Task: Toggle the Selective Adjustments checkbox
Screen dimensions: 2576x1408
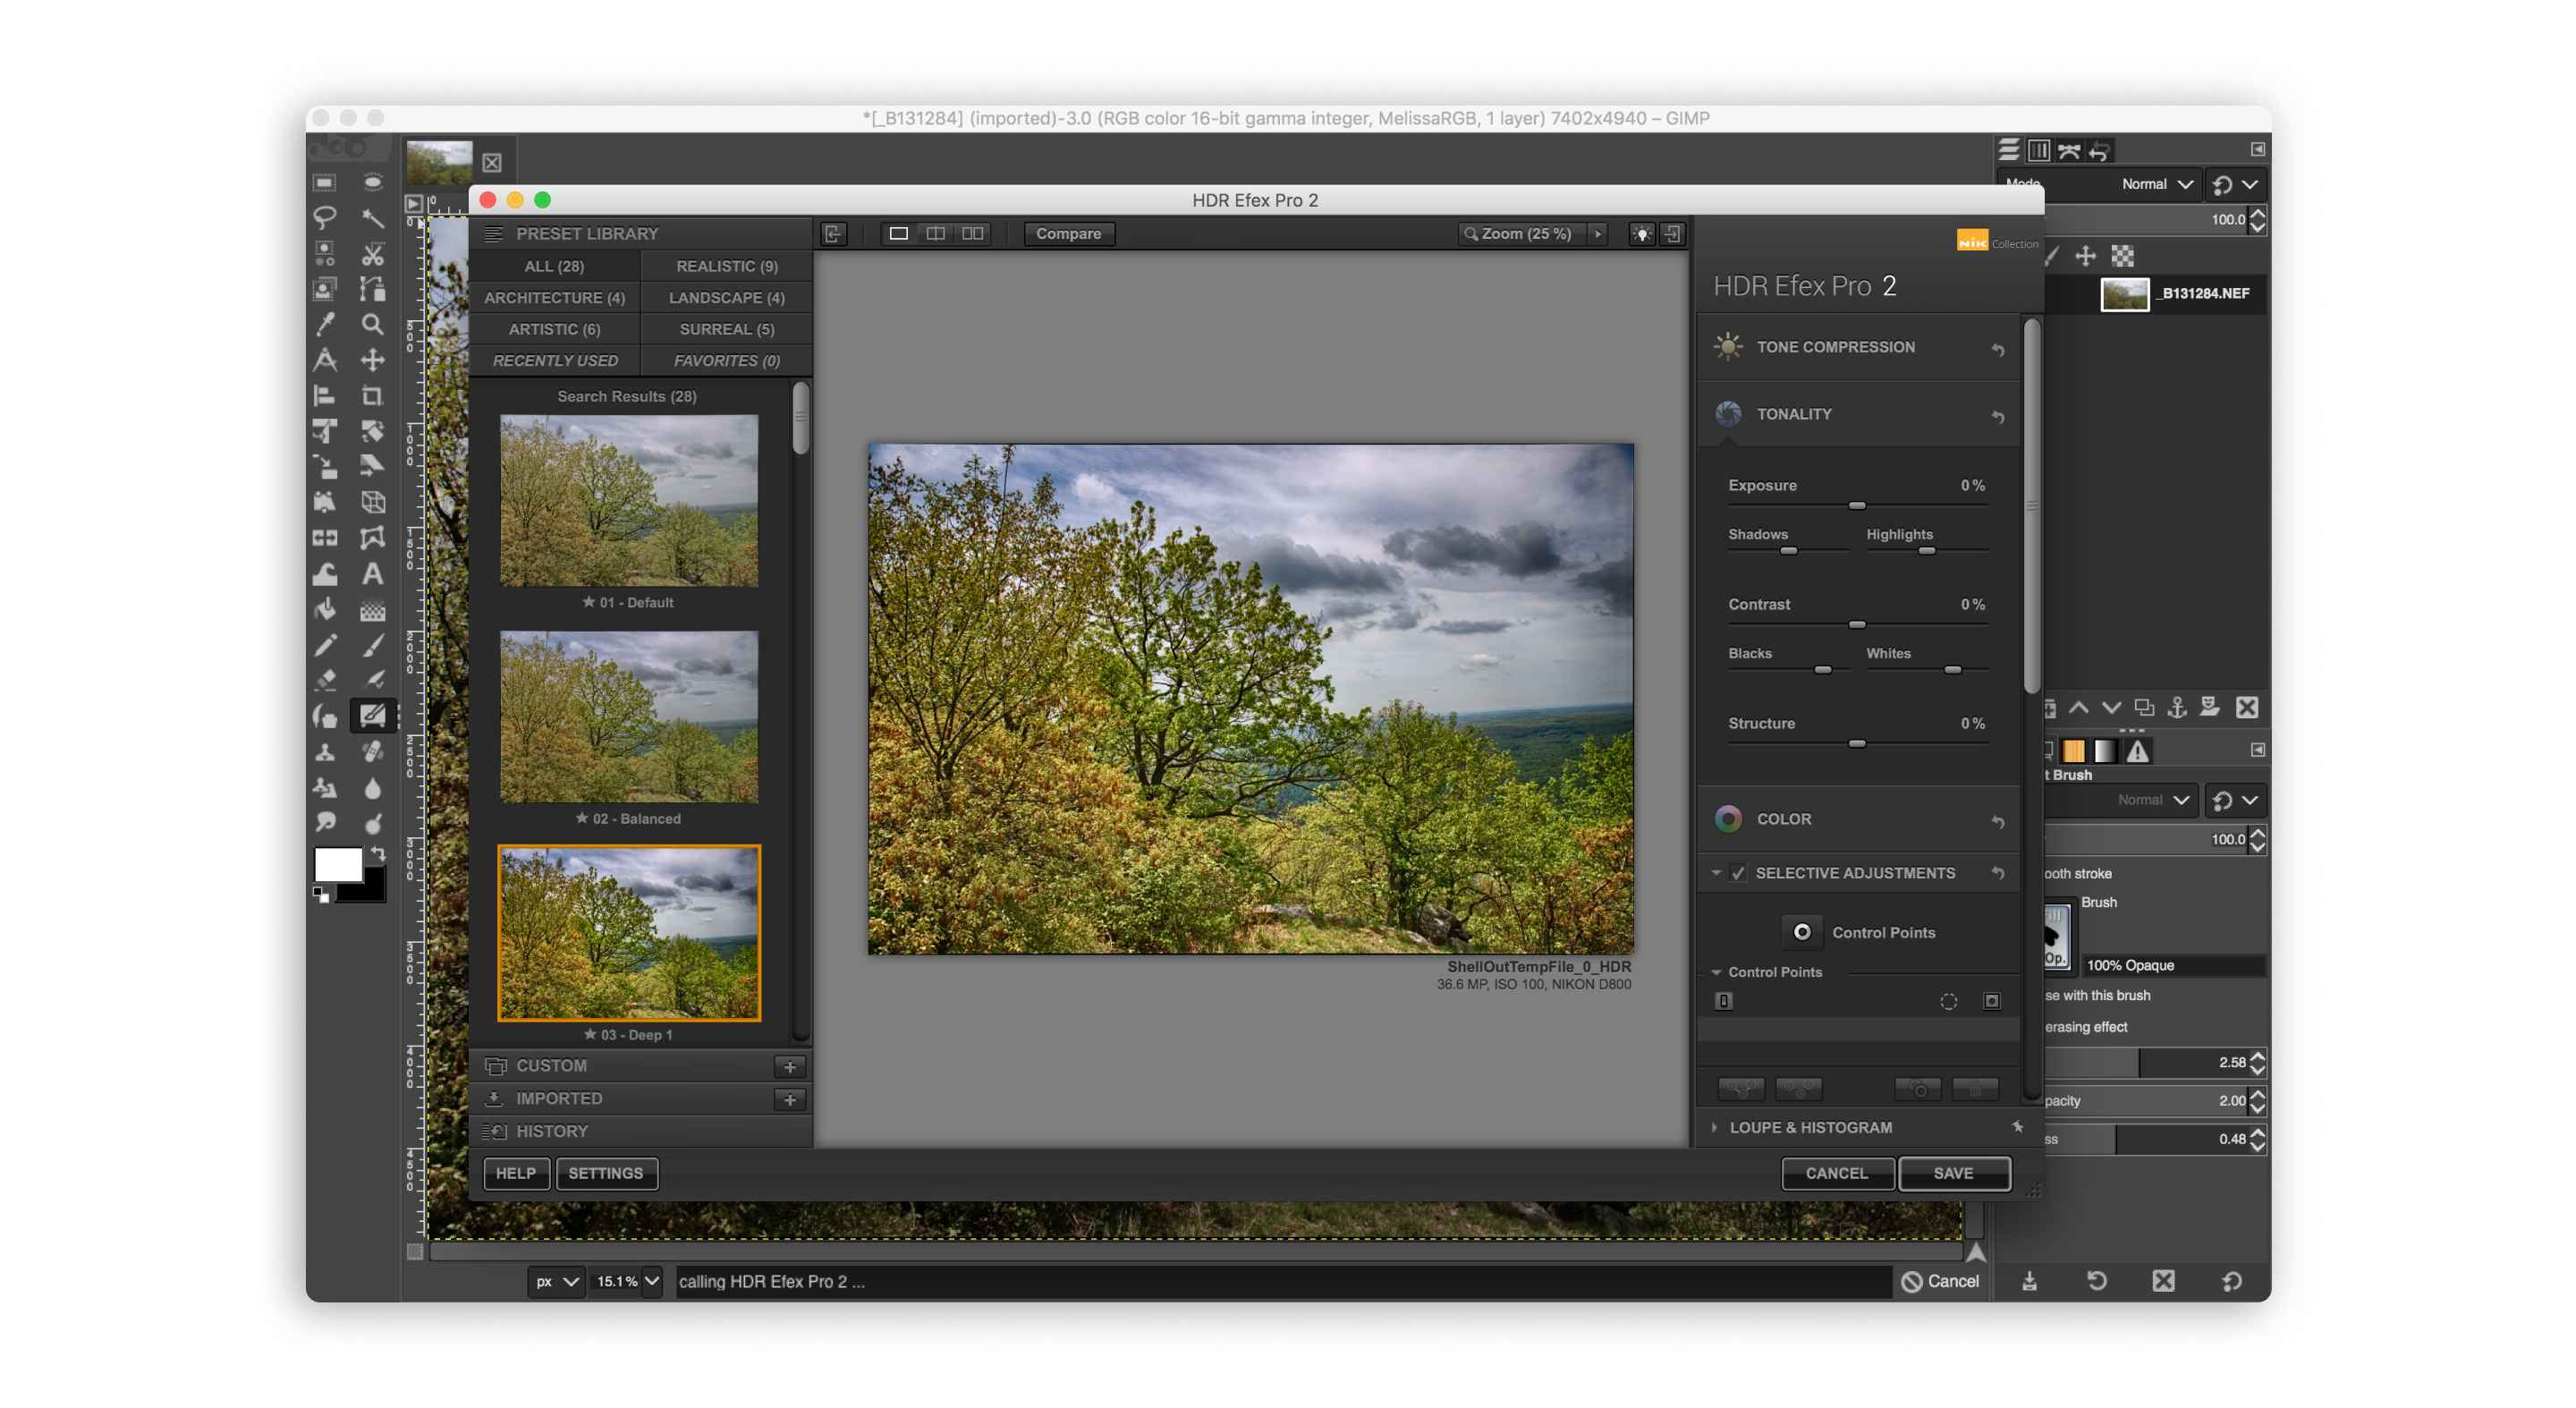Action: [1733, 872]
